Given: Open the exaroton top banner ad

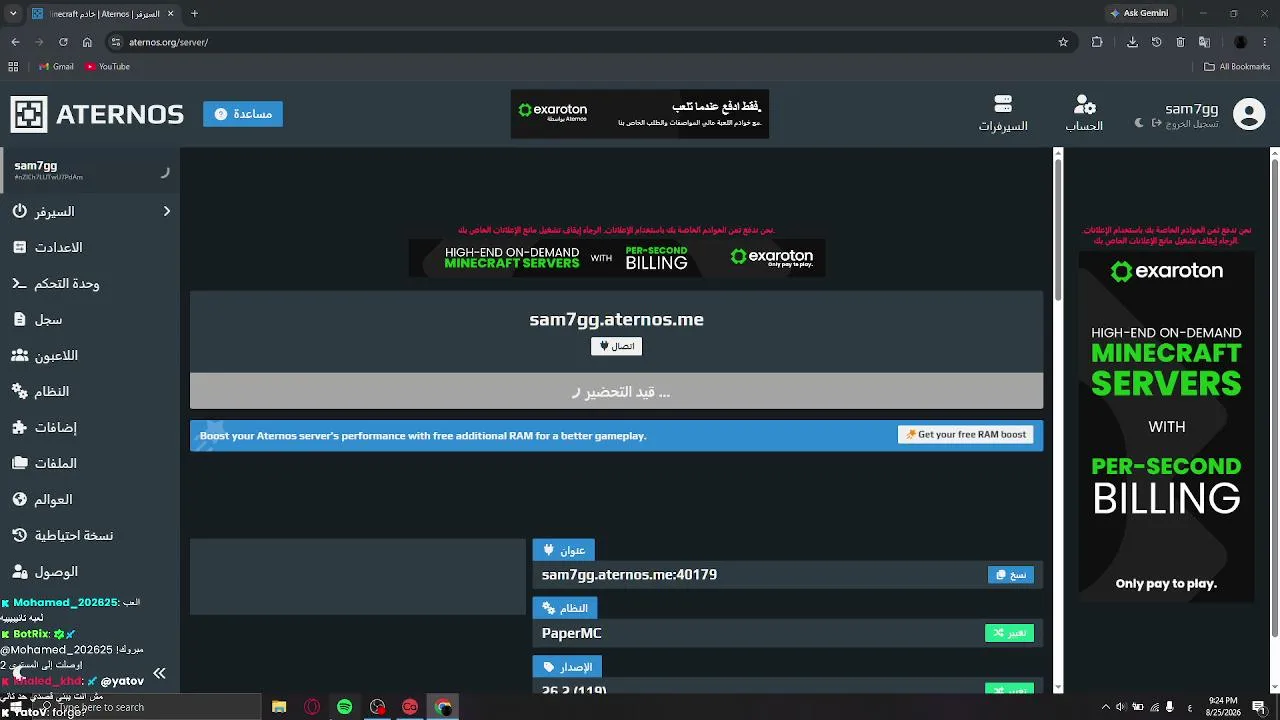Looking at the screenshot, I should [640, 114].
